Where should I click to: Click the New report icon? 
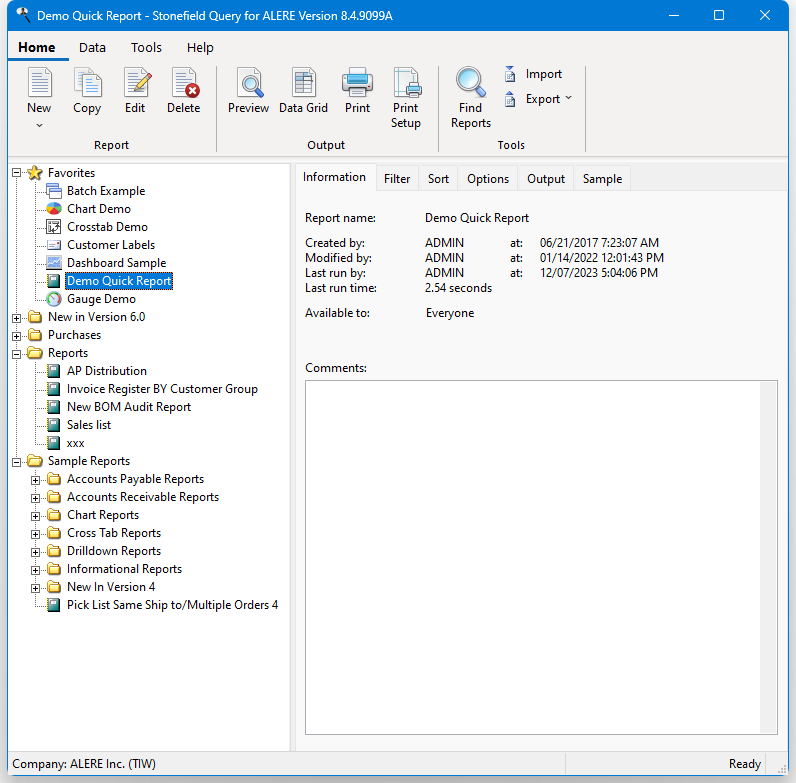[x=39, y=83]
